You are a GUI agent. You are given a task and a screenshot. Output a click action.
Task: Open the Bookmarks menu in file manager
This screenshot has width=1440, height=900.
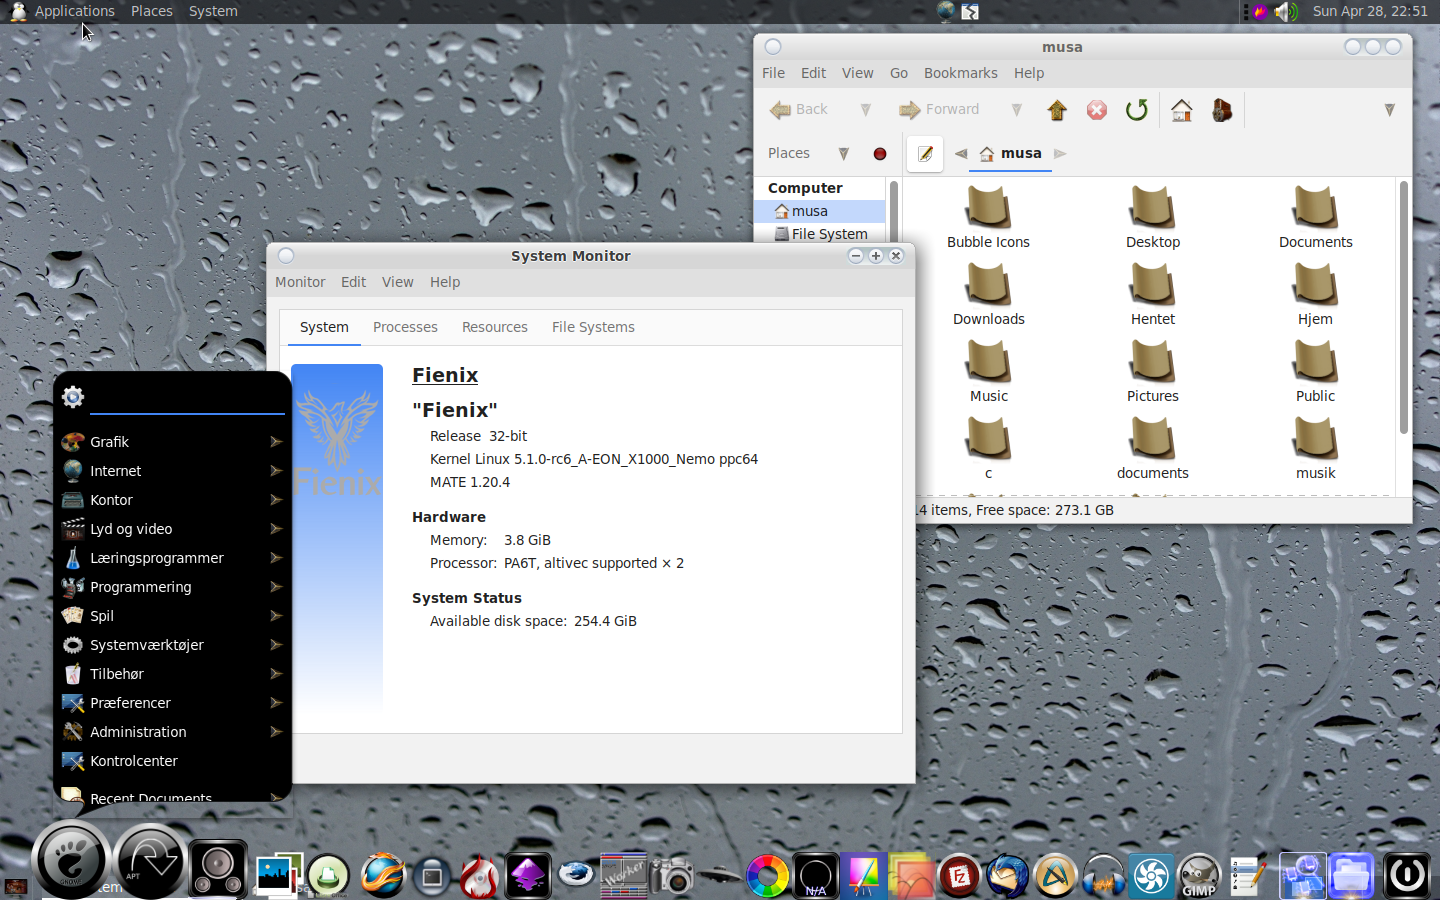(960, 73)
